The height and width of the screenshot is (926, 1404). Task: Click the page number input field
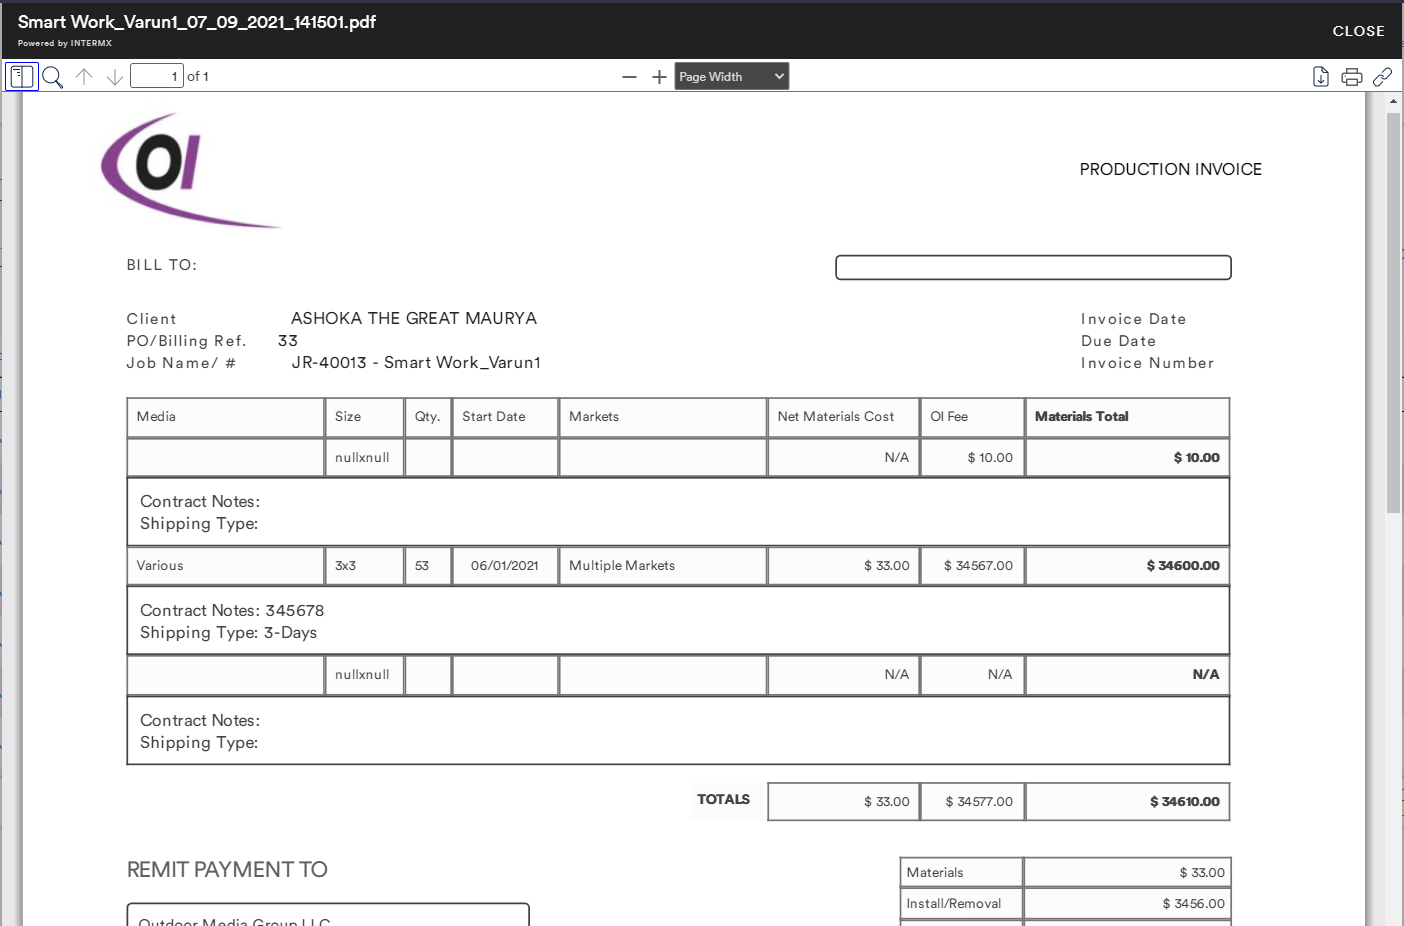tap(157, 76)
